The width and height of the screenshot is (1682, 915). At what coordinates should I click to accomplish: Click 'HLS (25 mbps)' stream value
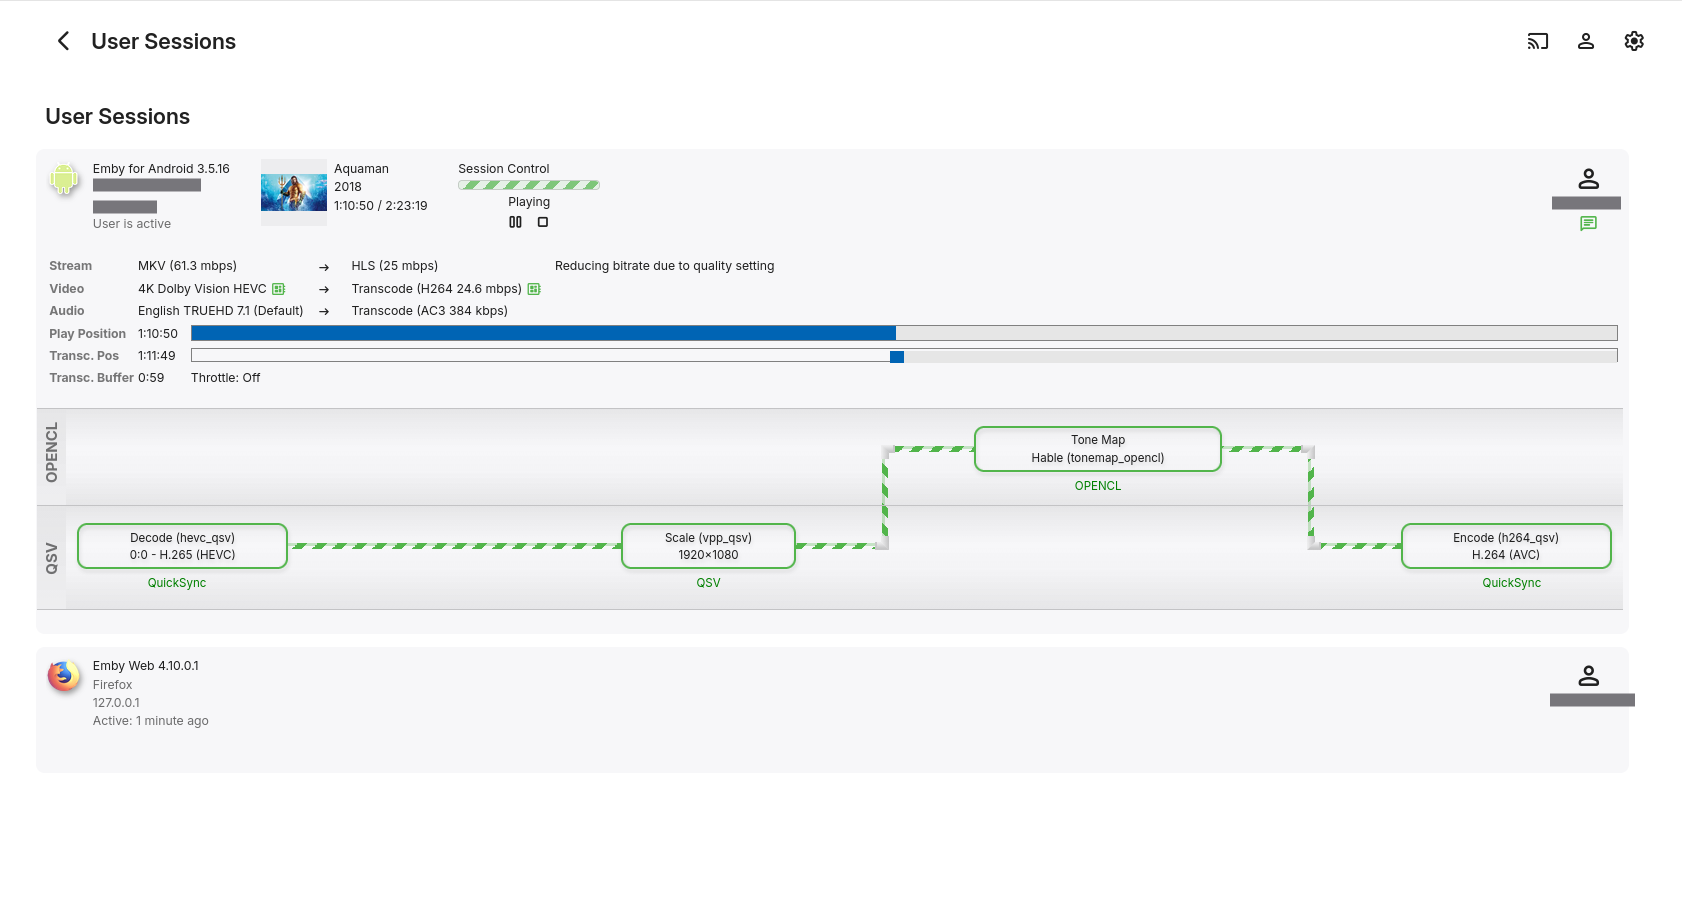tap(395, 266)
